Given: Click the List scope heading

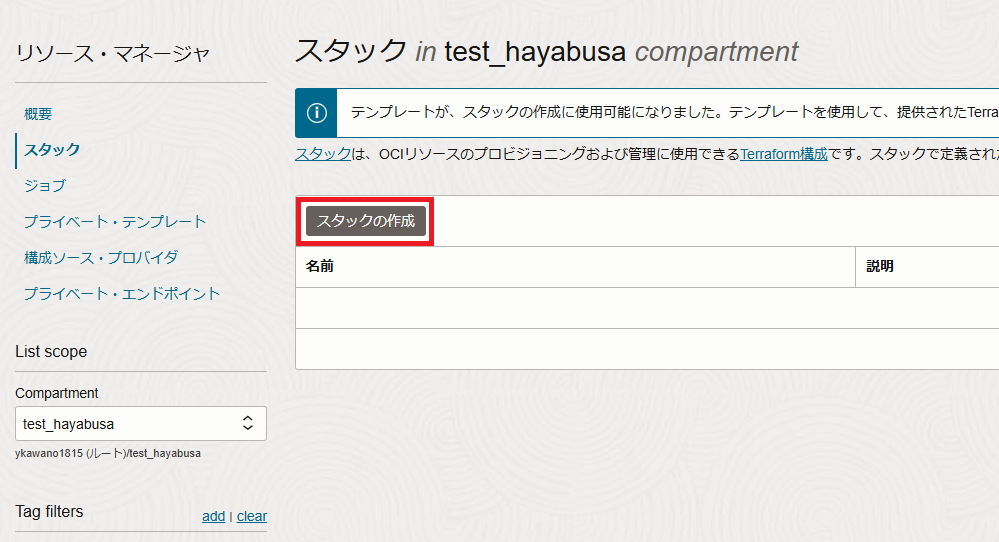Looking at the screenshot, I should [x=51, y=352].
